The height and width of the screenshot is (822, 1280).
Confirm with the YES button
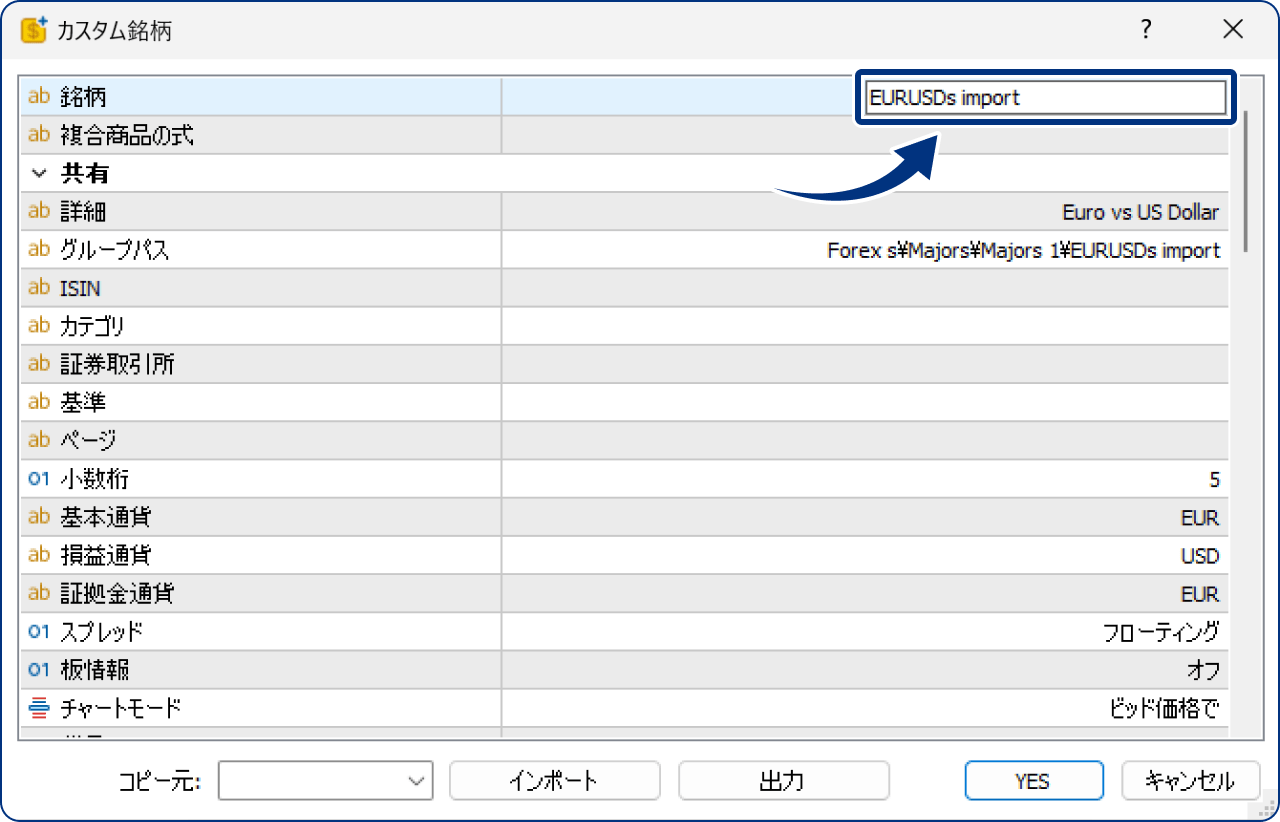[1033, 781]
